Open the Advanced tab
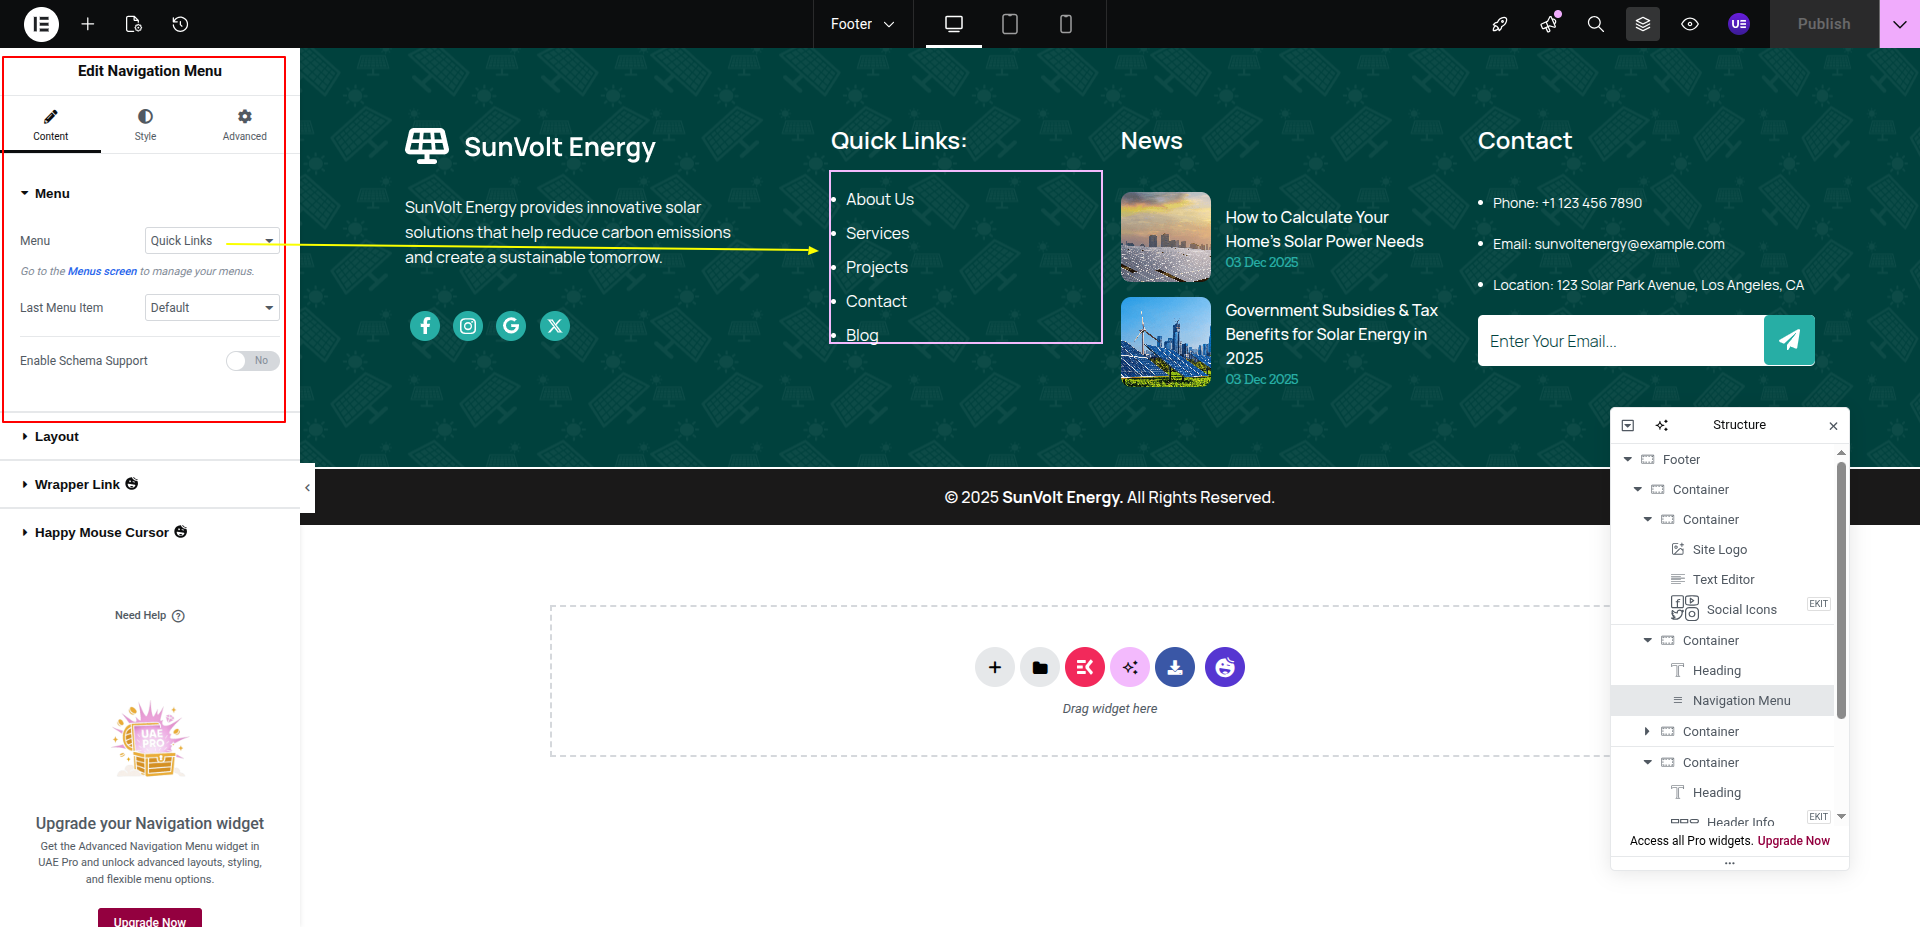1920x927 pixels. (x=244, y=125)
